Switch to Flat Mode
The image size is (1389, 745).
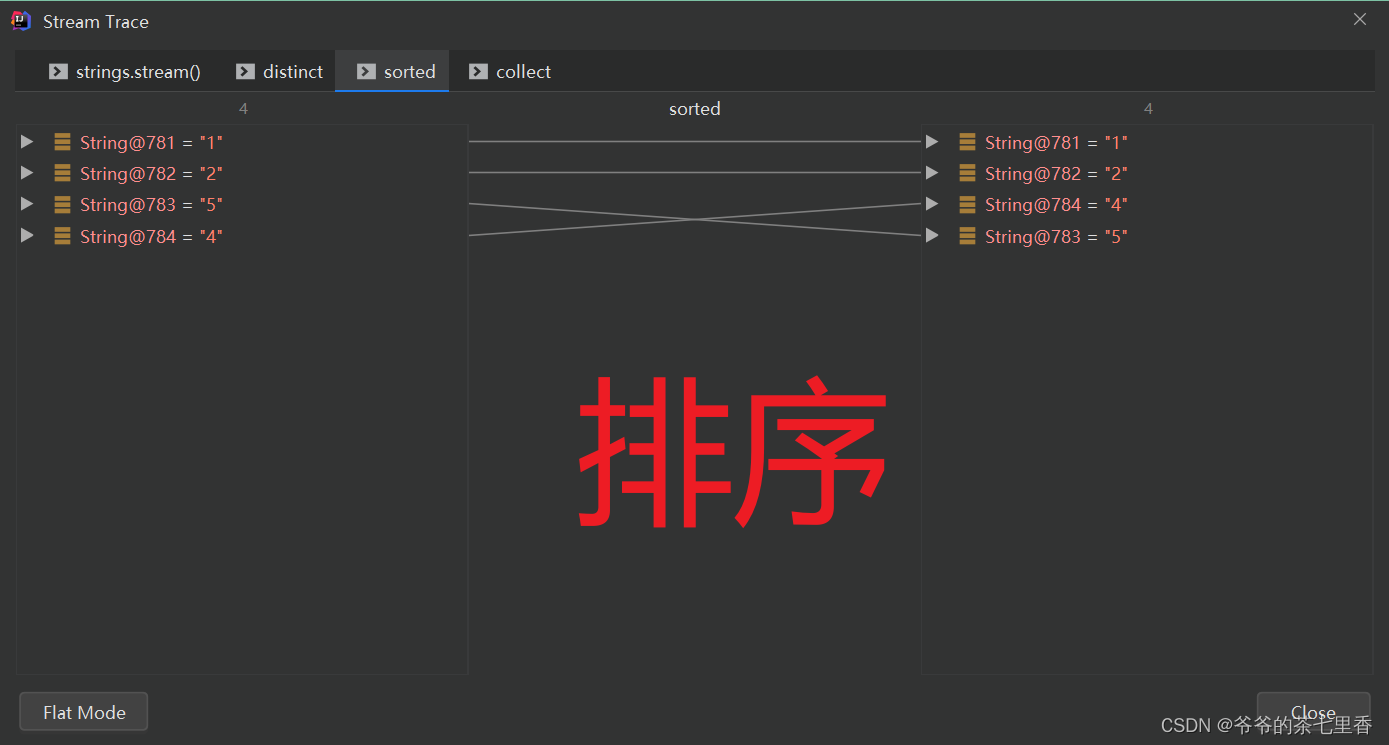pos(84,712)
